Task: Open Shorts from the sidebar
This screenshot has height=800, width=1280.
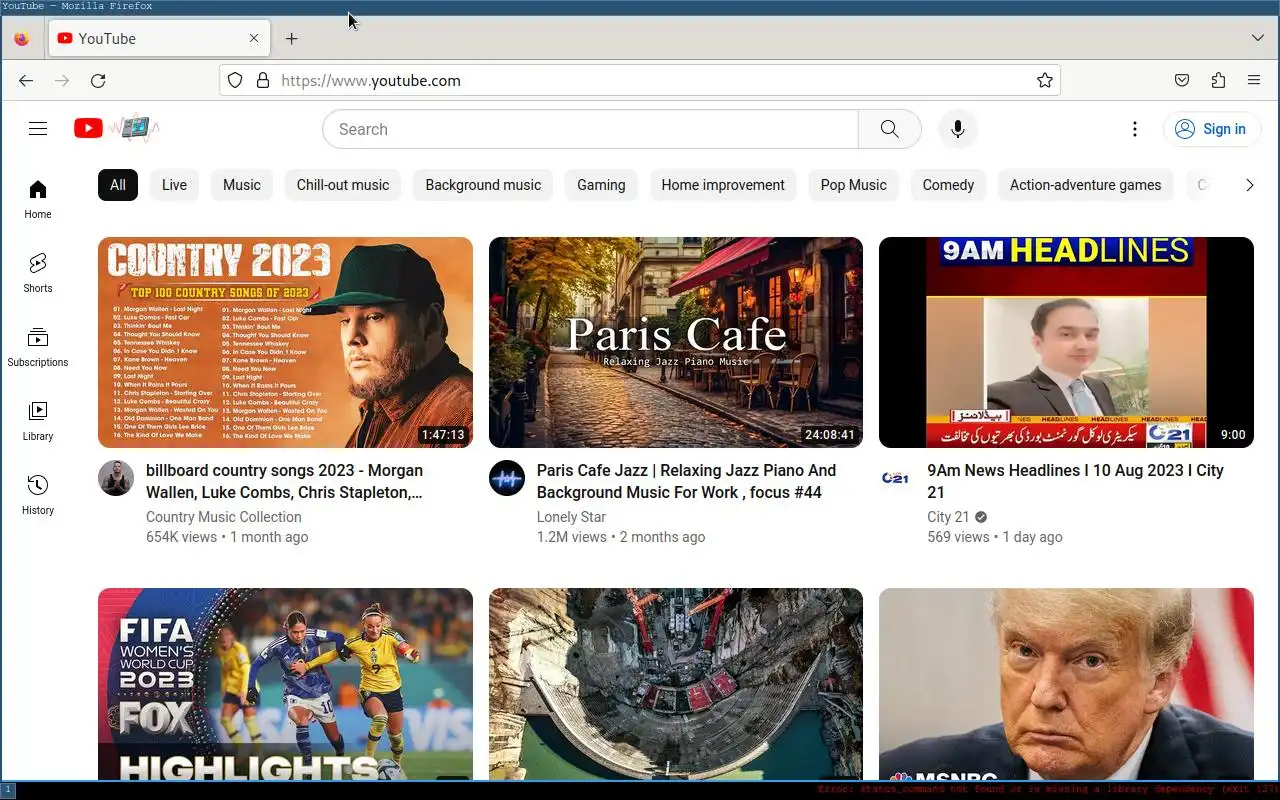Action: pyautogui.click(x=38, y=273)
